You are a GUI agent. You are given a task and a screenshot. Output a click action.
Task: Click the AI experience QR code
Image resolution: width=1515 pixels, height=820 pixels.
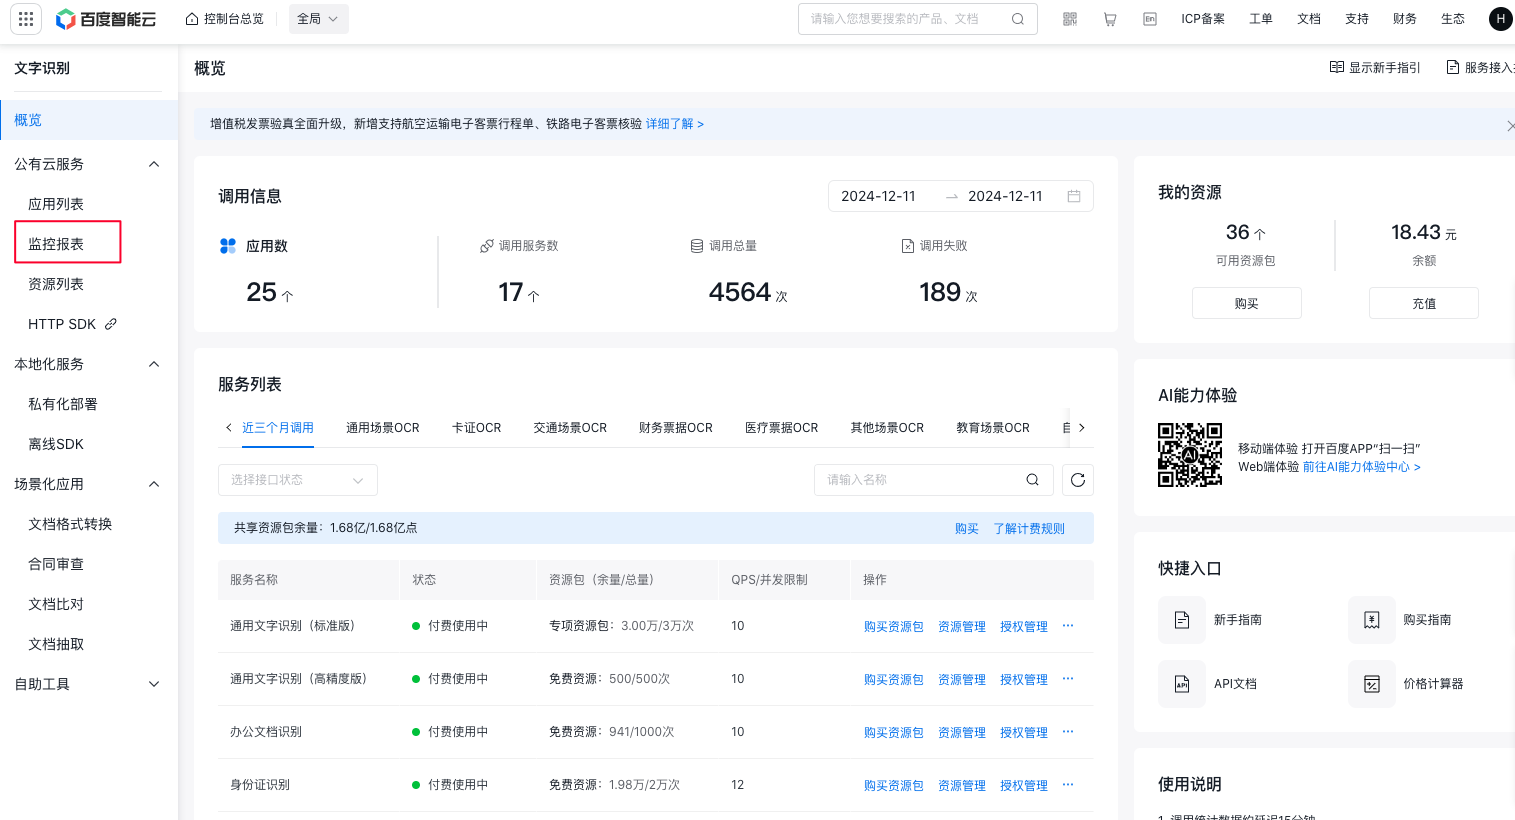point(1190,455)
